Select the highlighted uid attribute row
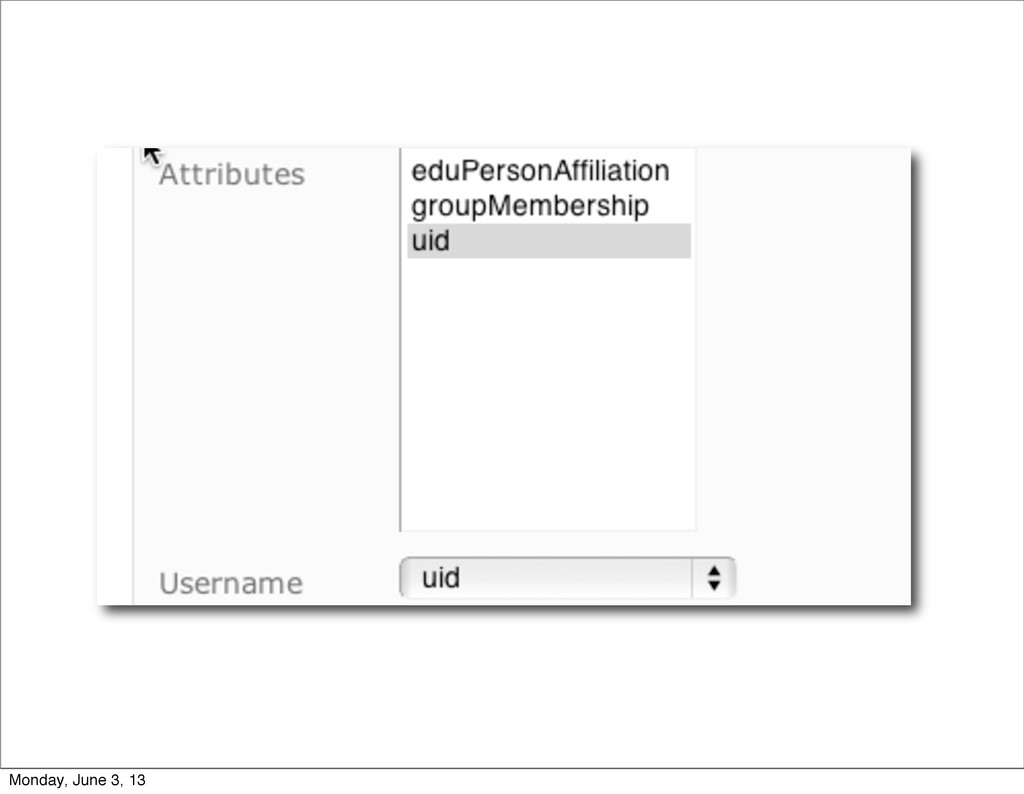The image size is (1024, 794). 549,241
